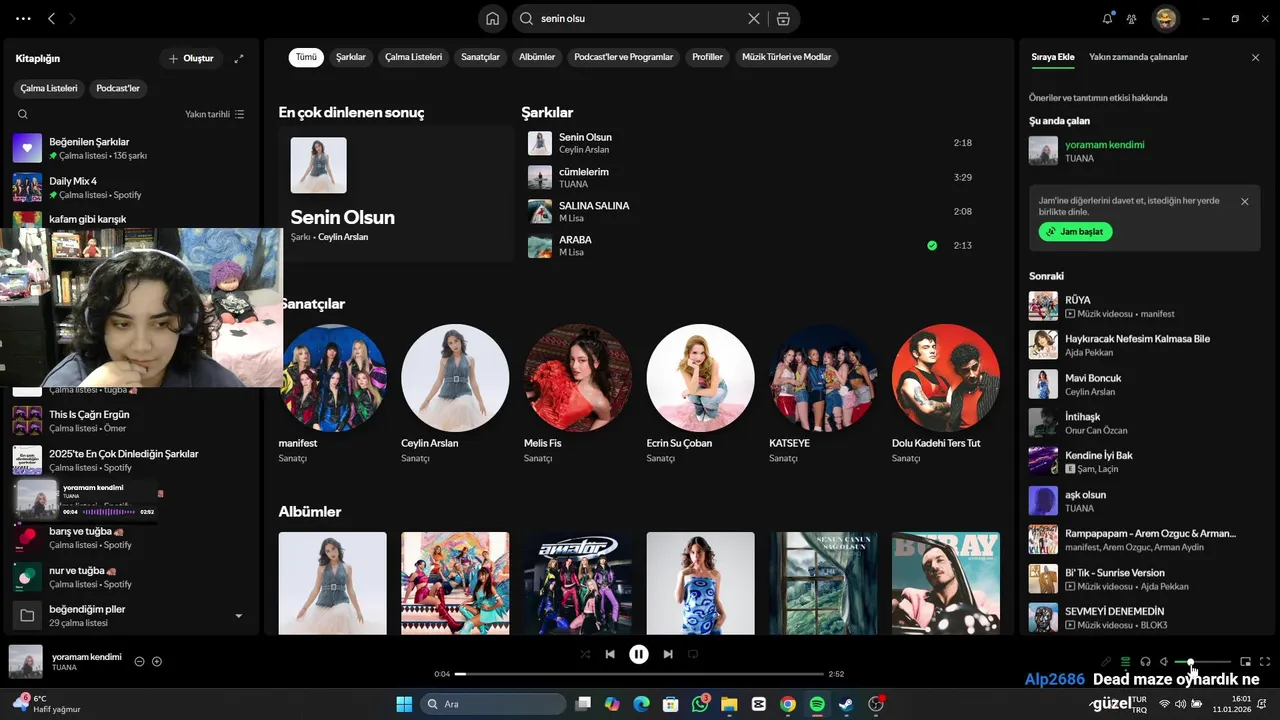Click the green saved checkmark on ARABA

coord(932,245)
